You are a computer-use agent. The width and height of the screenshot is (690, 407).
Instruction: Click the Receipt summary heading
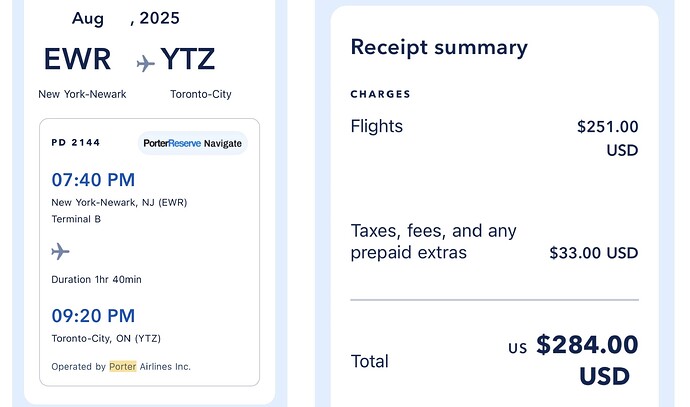coord(438,47)
